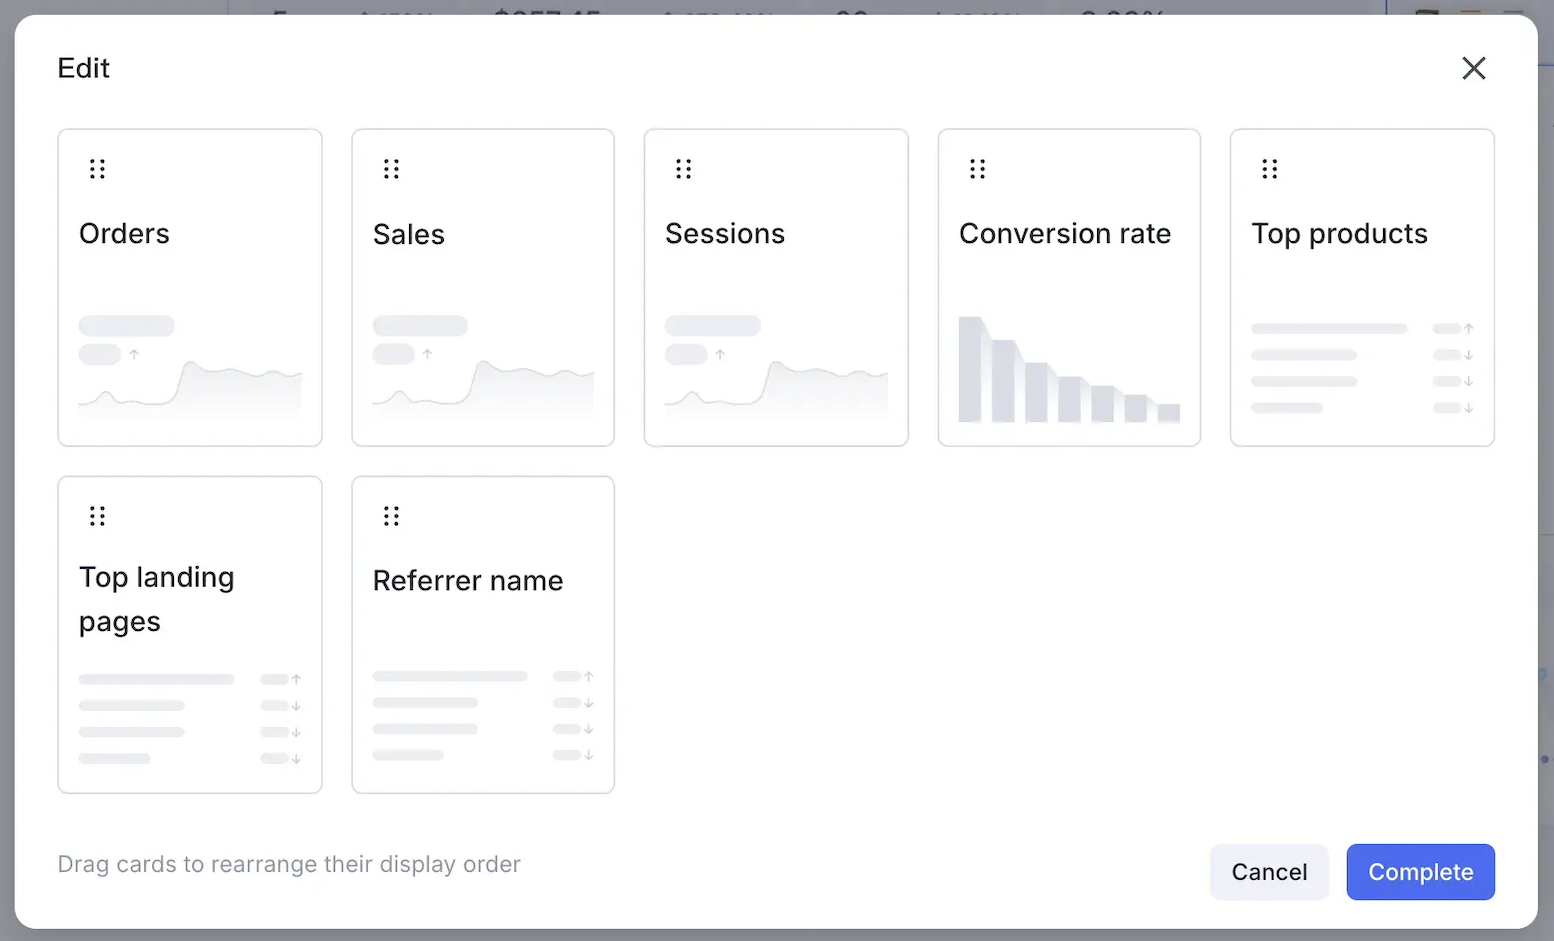1554x941 pixels.
Task: Click the Orders card trend chart
Action: (x=190, y=385)
